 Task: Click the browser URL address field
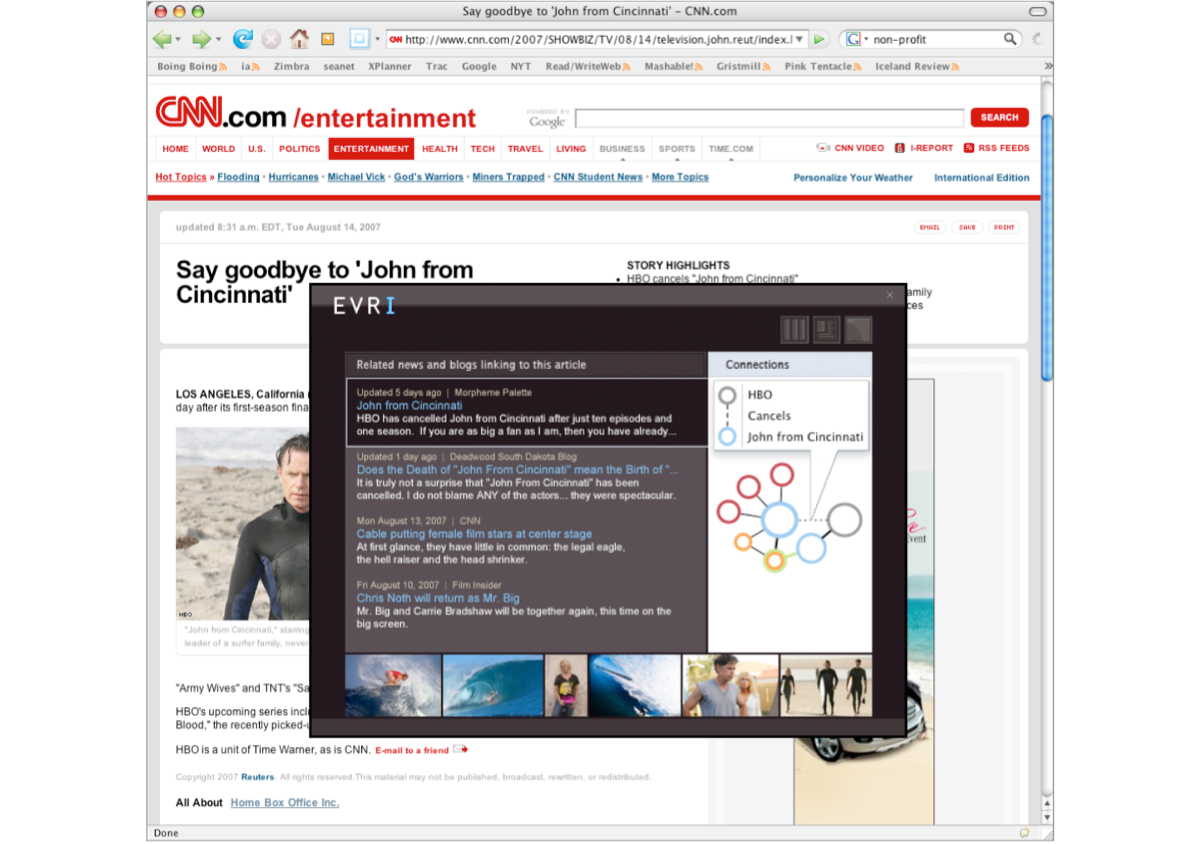point(596,39)
